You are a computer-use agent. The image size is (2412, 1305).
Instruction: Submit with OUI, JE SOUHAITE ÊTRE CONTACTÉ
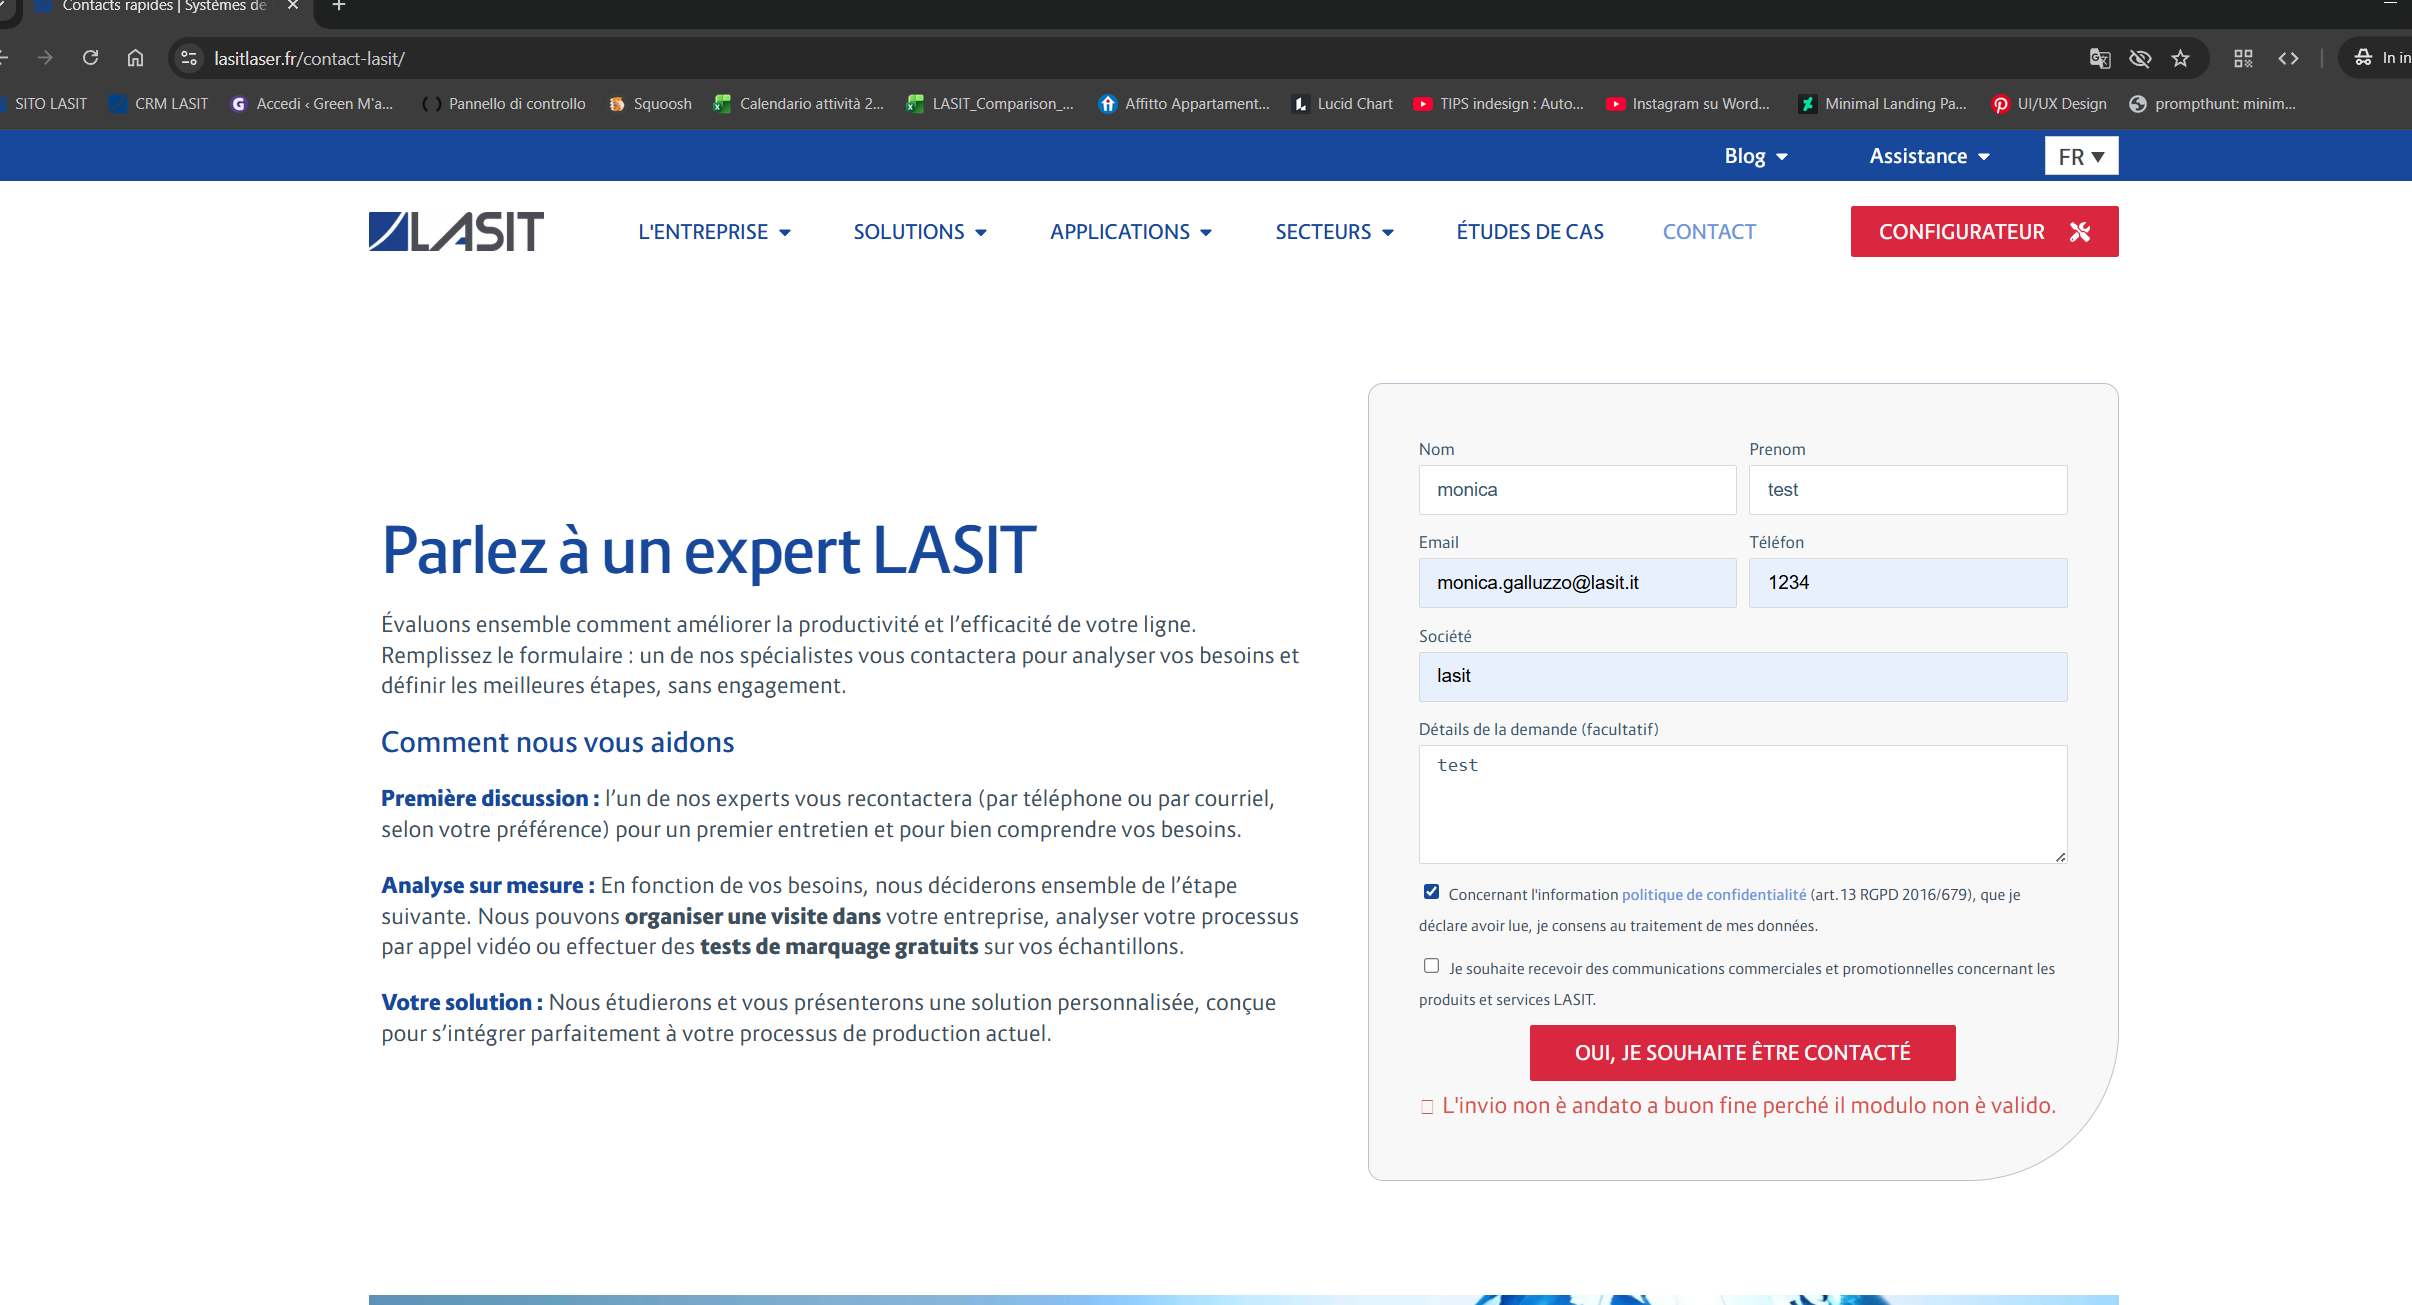click(x=1742, y=1053)
